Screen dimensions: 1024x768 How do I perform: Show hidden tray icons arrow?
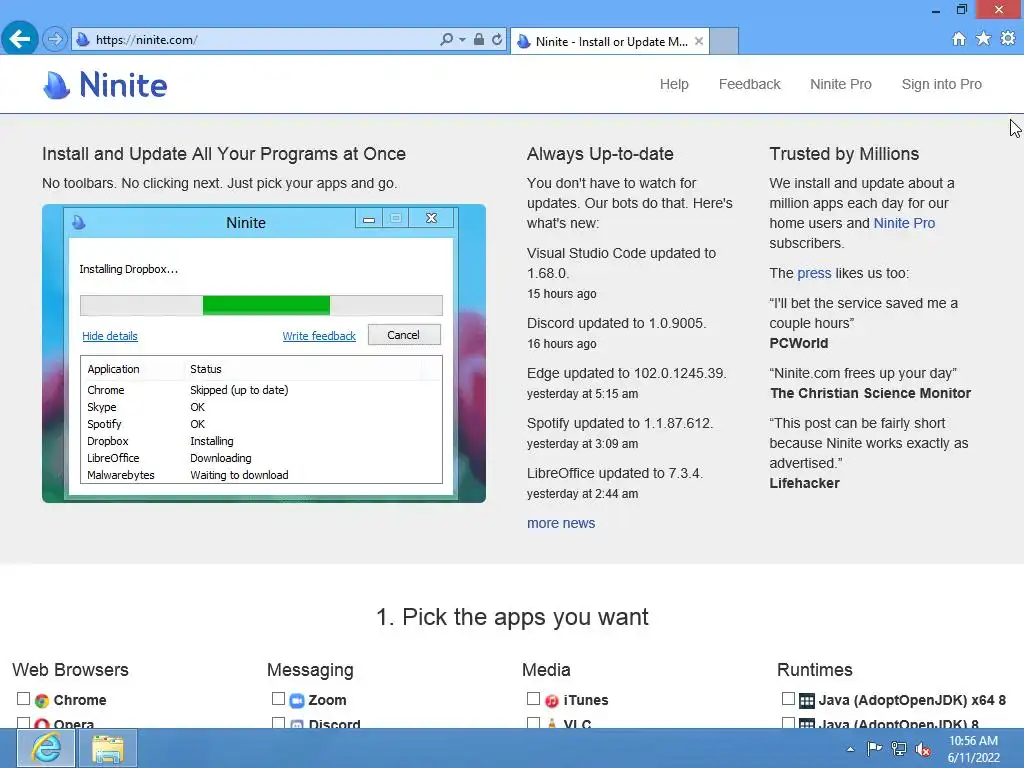coord(850,749)
